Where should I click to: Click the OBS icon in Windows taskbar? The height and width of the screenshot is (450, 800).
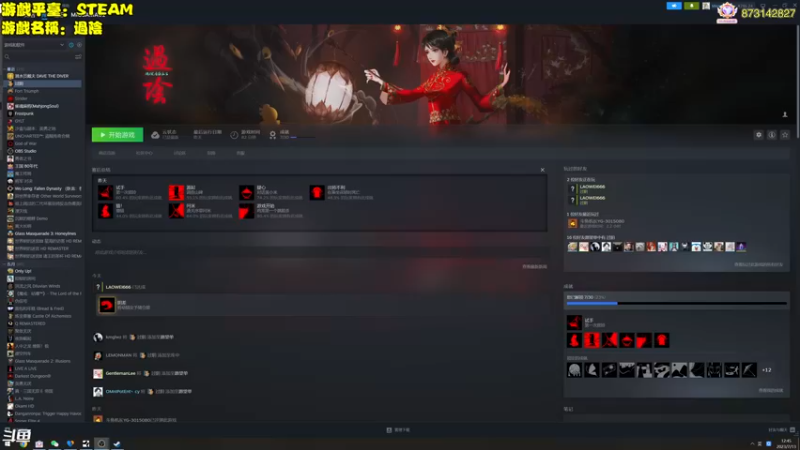point(102,443)
